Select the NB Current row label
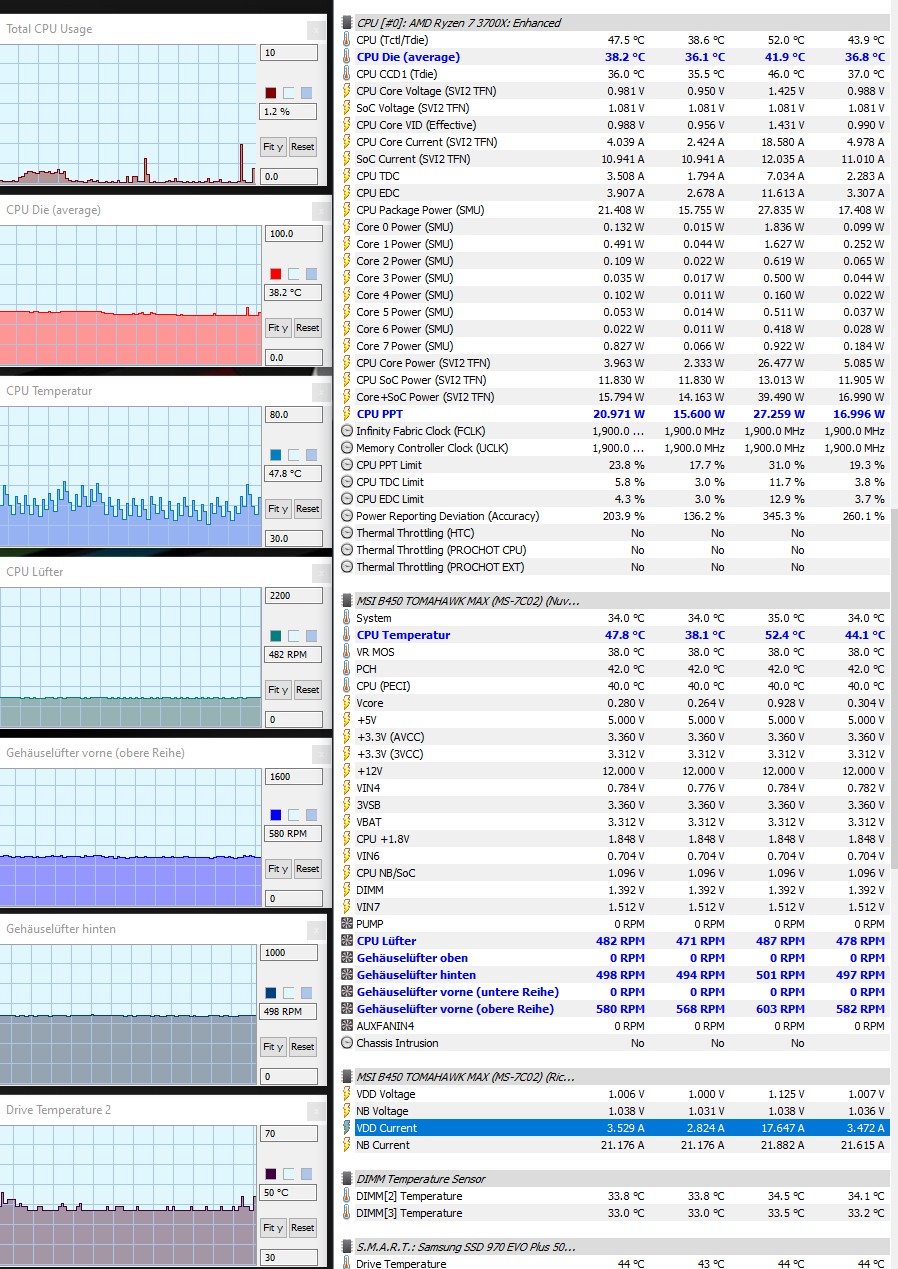This screenshot has height=1269, width=898. [383, 1145]
